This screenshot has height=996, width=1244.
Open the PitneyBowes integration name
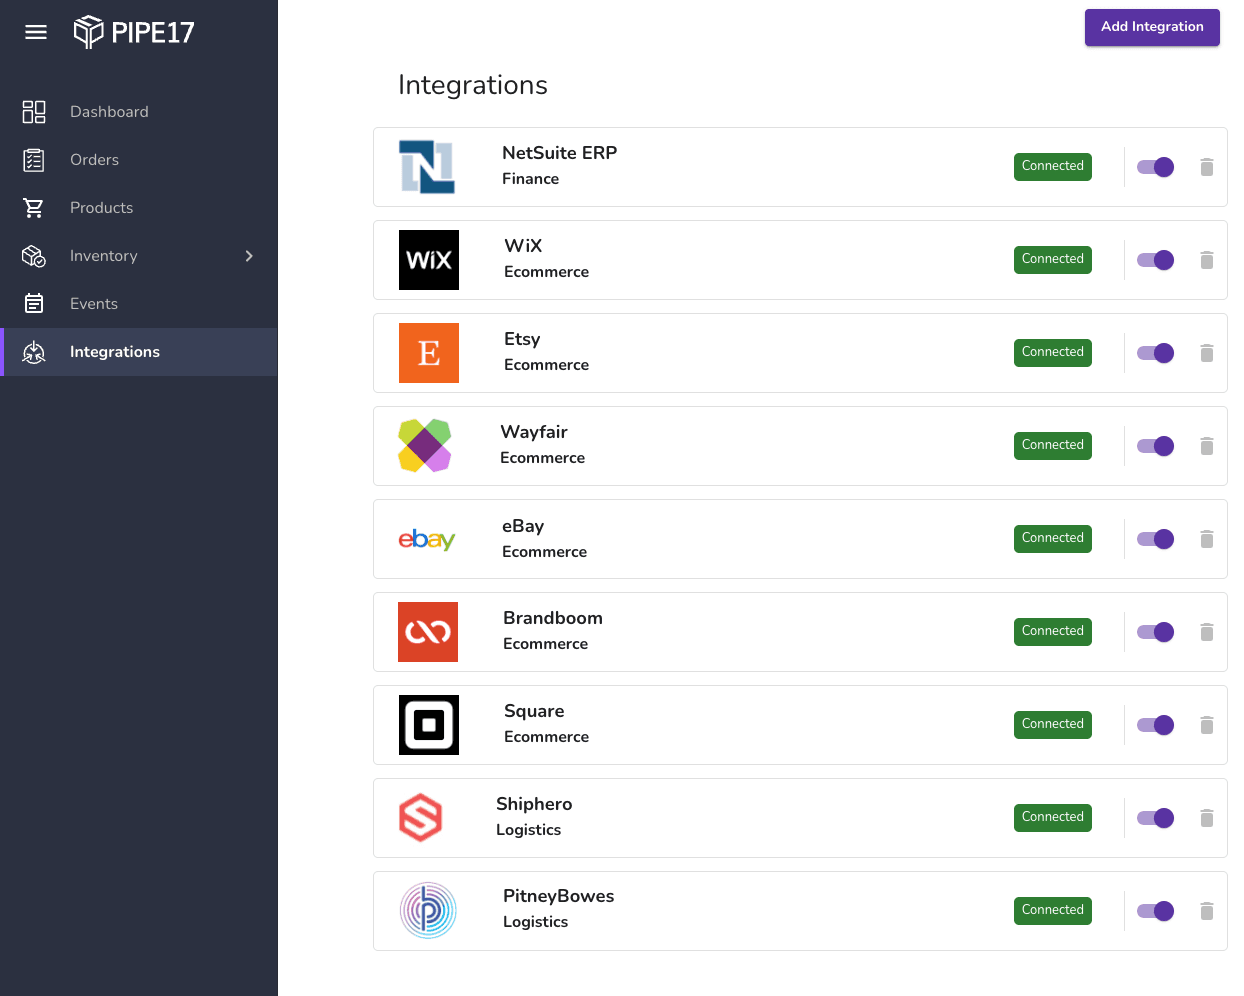tap(559, 896)
